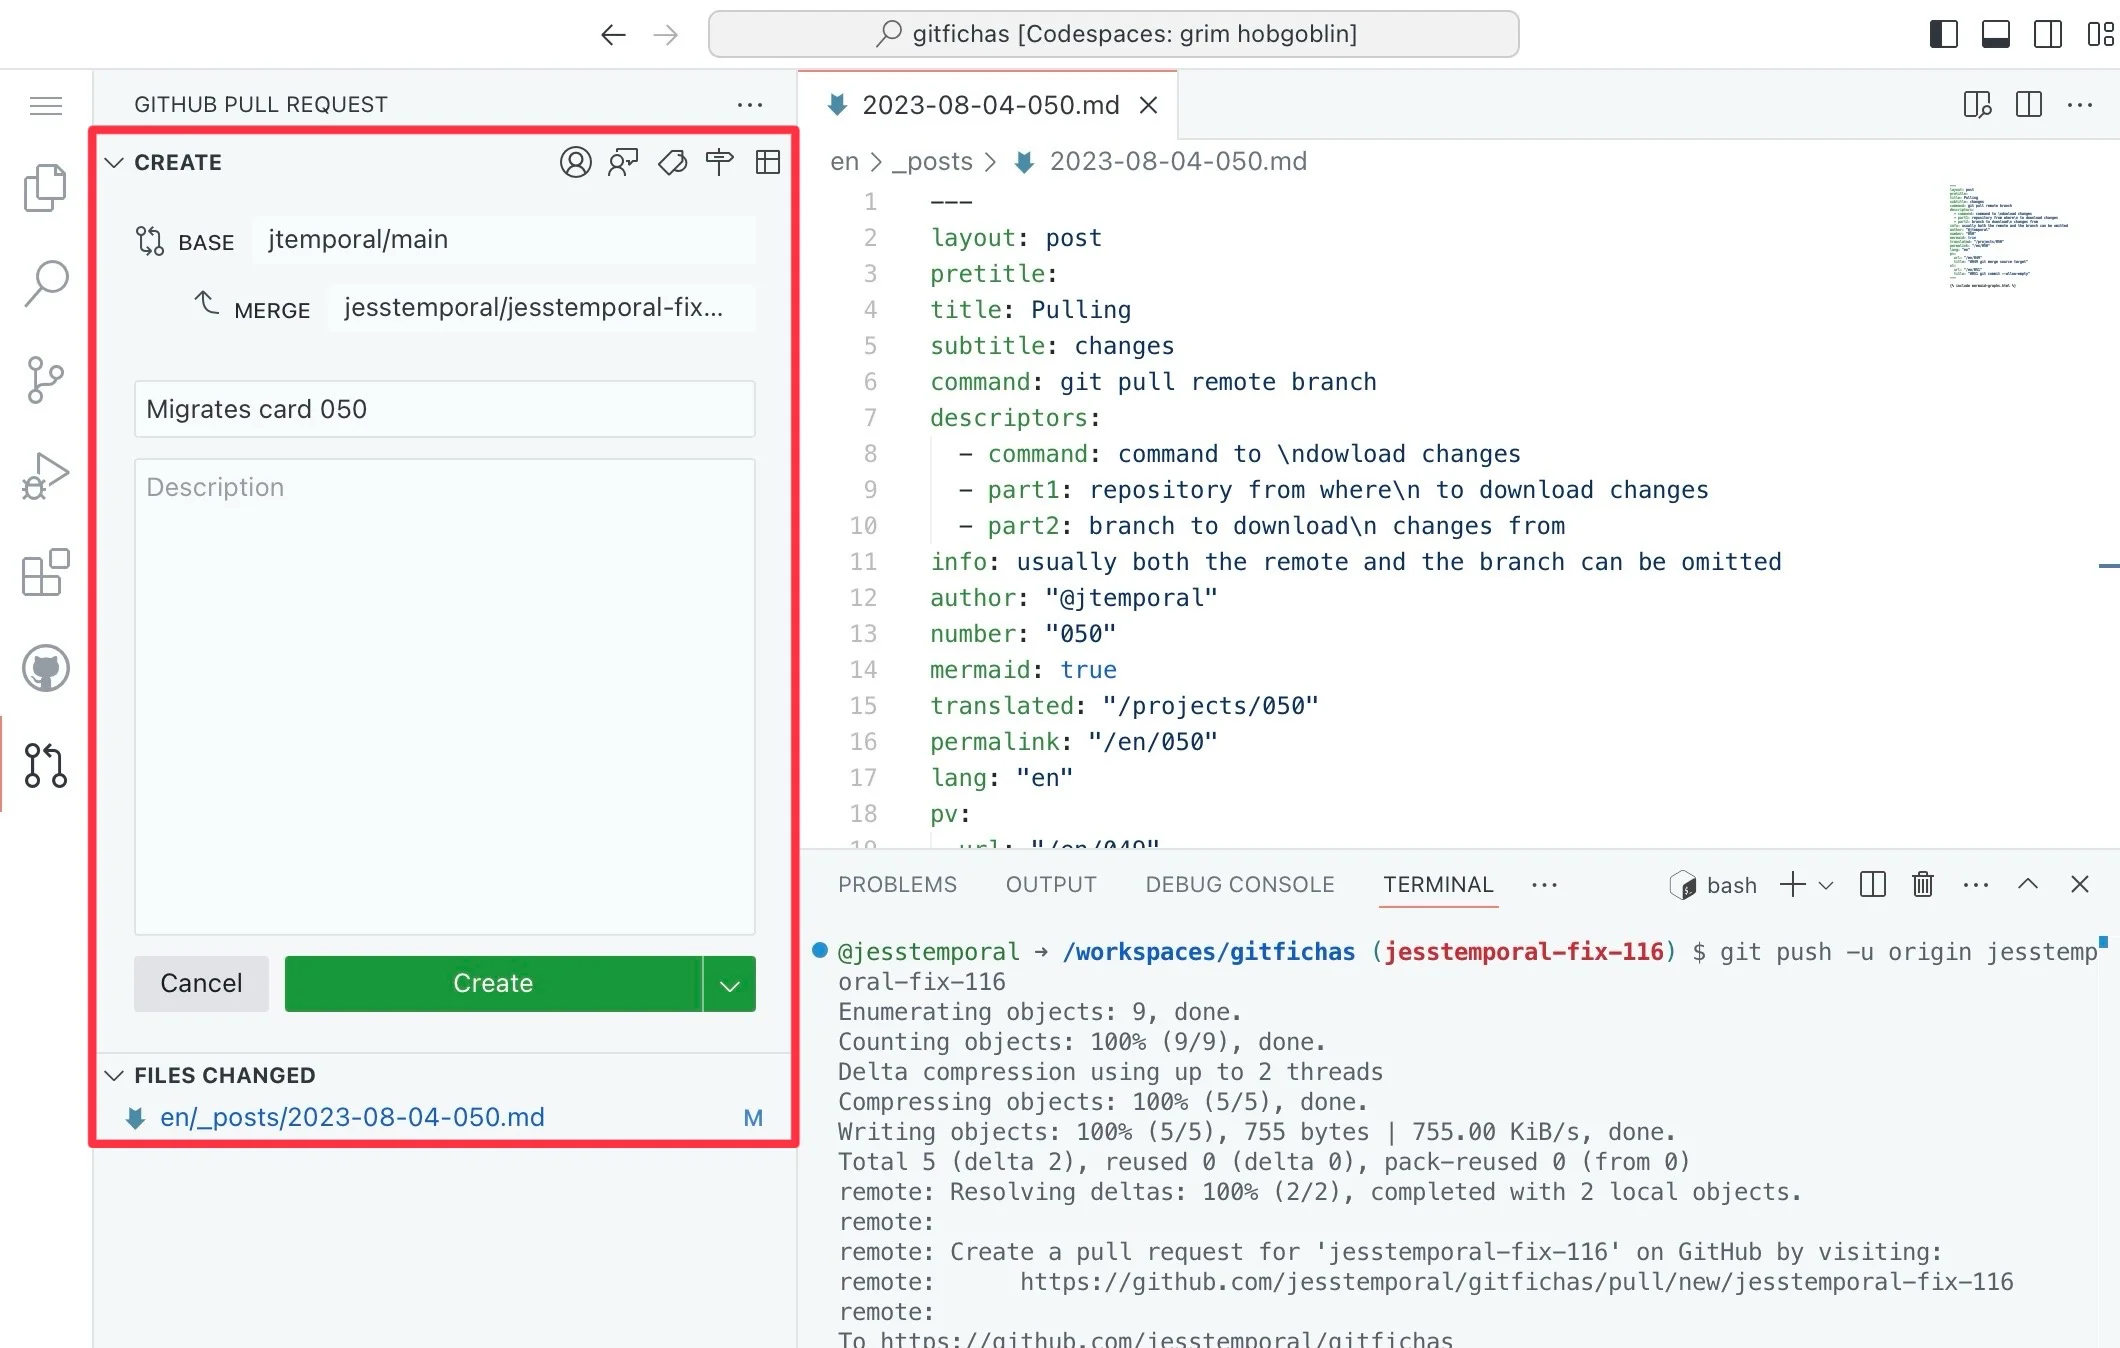The height and width of the screenshot is (1348, 2120).
Task: Select the GitHub Pull Requests sidebar icon
Action: click(45, 766)
